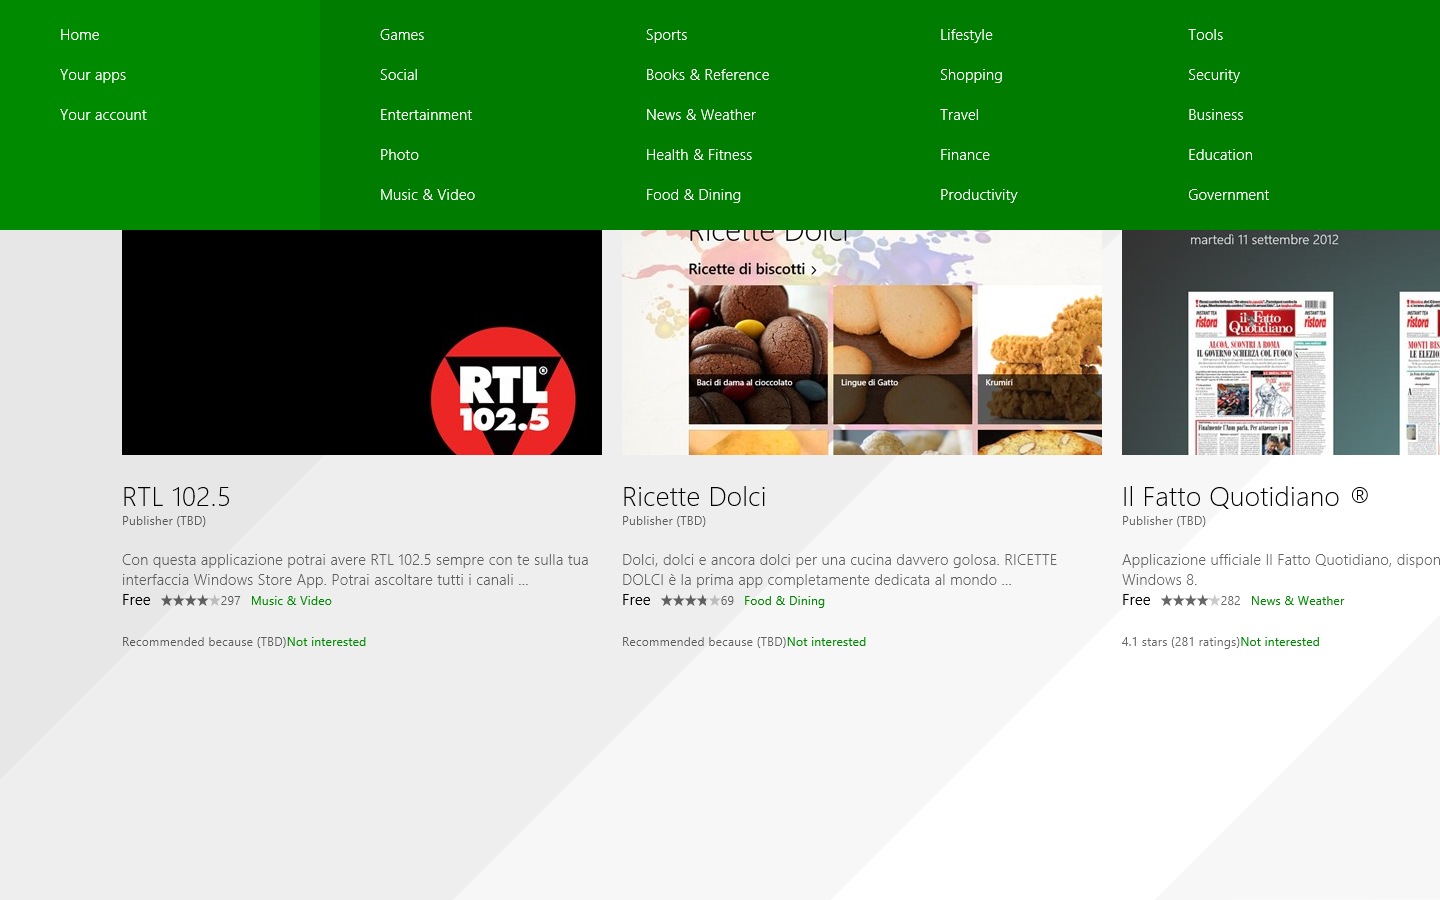Click Publisher (TBD) under RTL 102.5
Screen dimensions: 1440x900
164,521
